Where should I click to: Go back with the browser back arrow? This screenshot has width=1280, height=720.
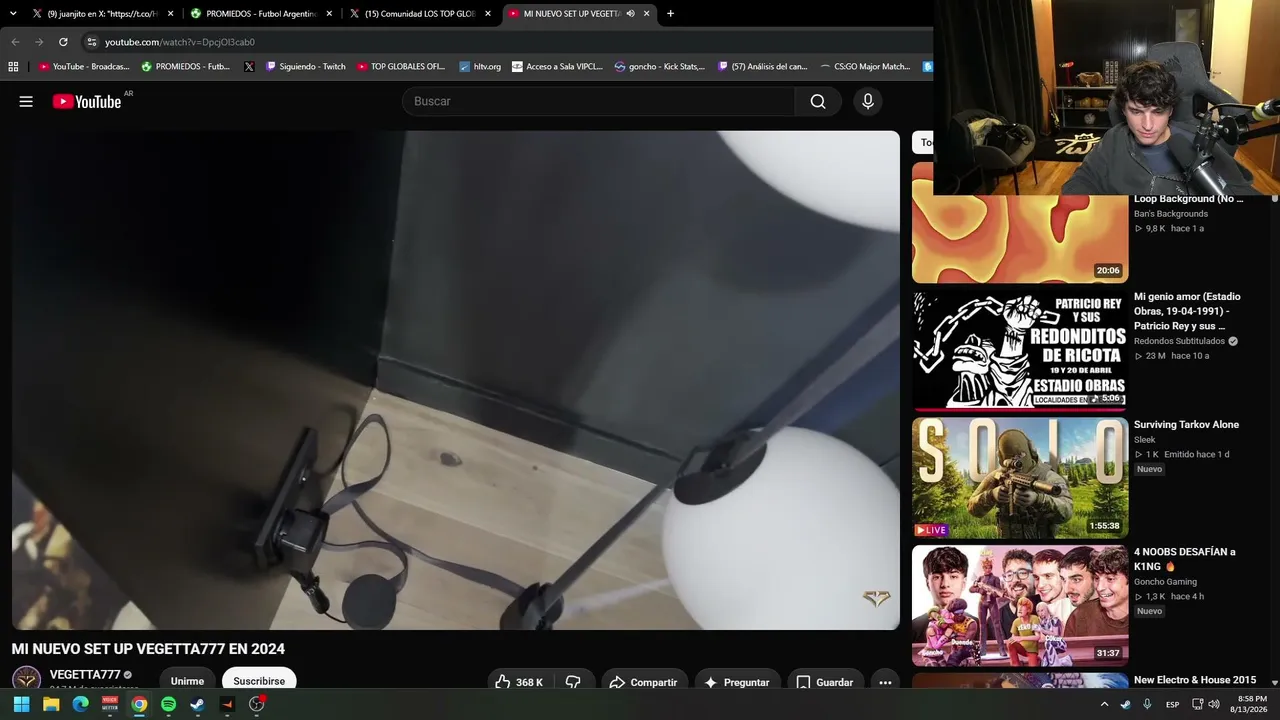15,42
